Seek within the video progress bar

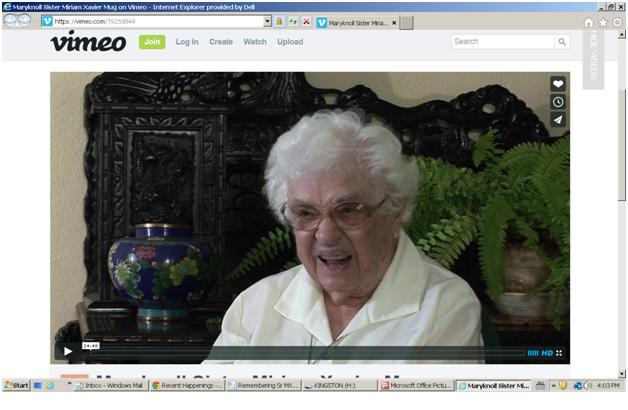click(308, 353)
